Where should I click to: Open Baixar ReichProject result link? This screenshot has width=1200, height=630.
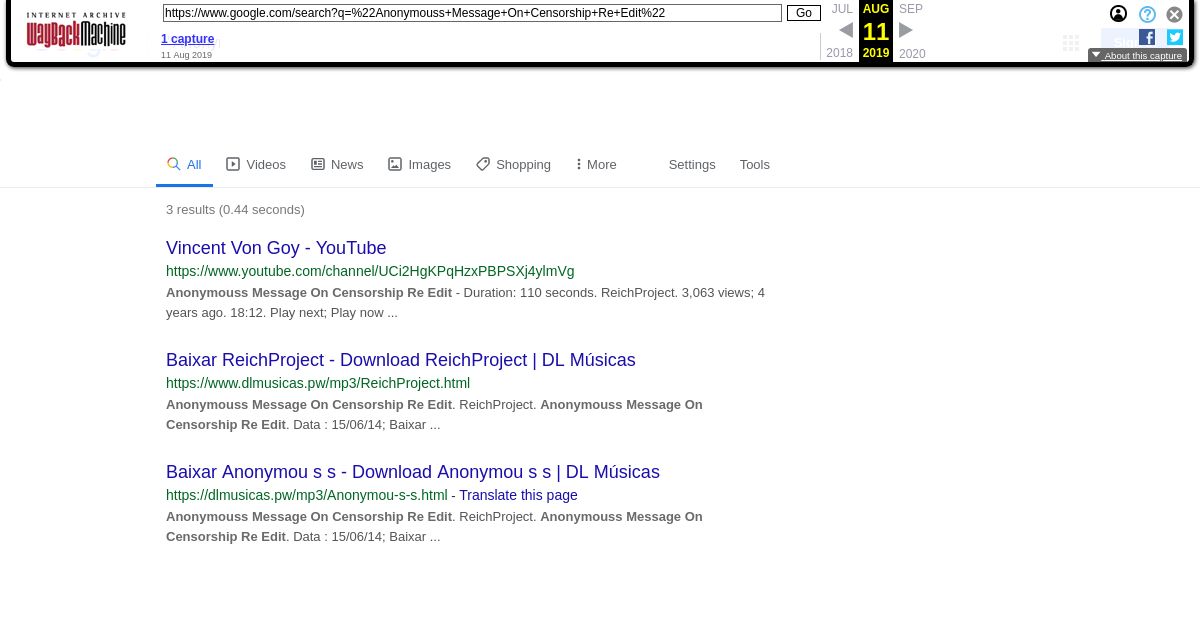pos(401,360)
